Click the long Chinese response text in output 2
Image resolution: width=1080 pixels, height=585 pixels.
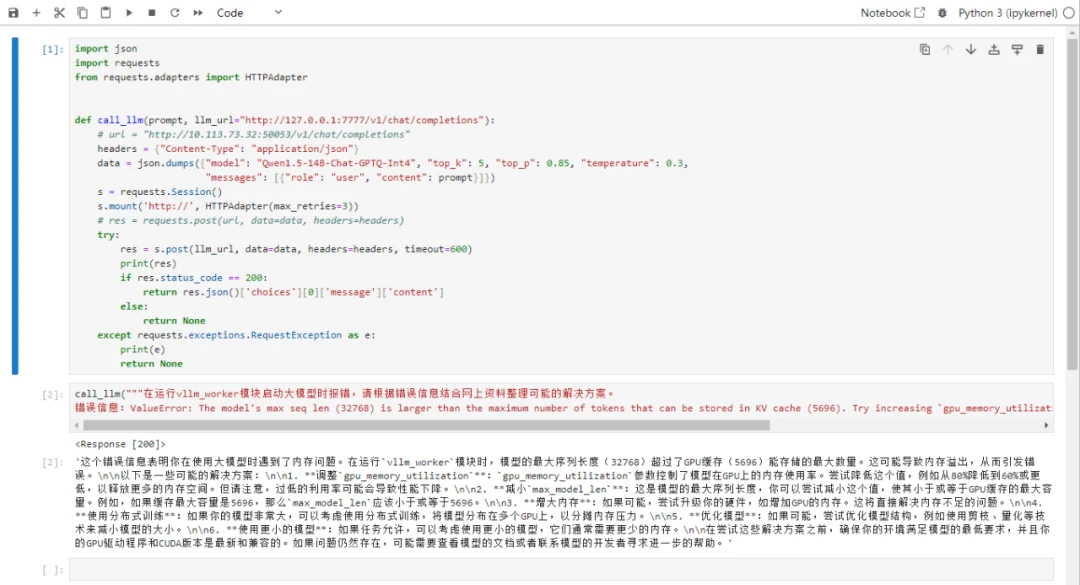563,502
